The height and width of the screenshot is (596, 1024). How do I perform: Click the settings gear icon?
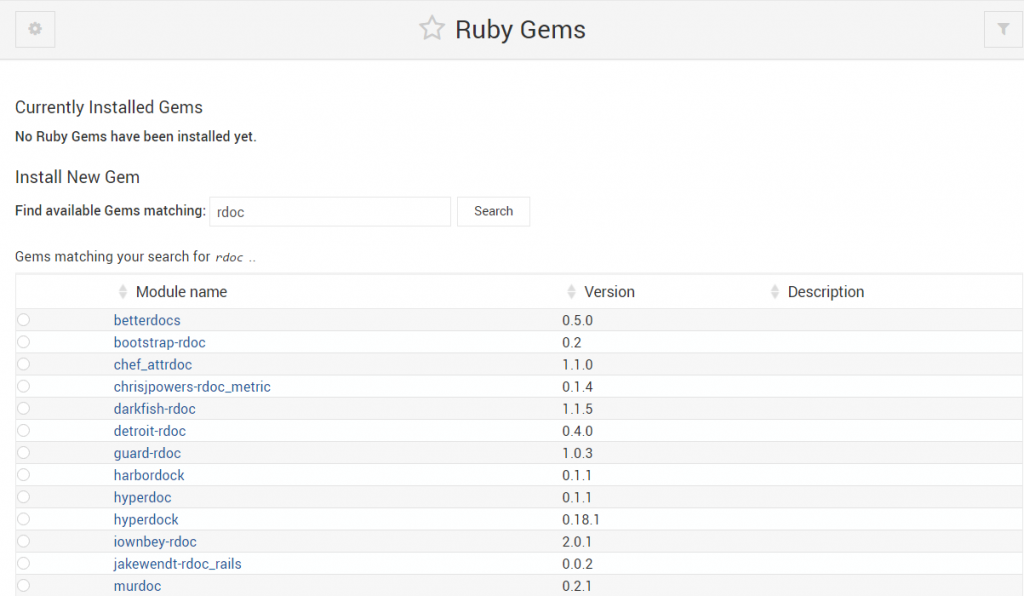pyautogui.click(x=34, y=29)
